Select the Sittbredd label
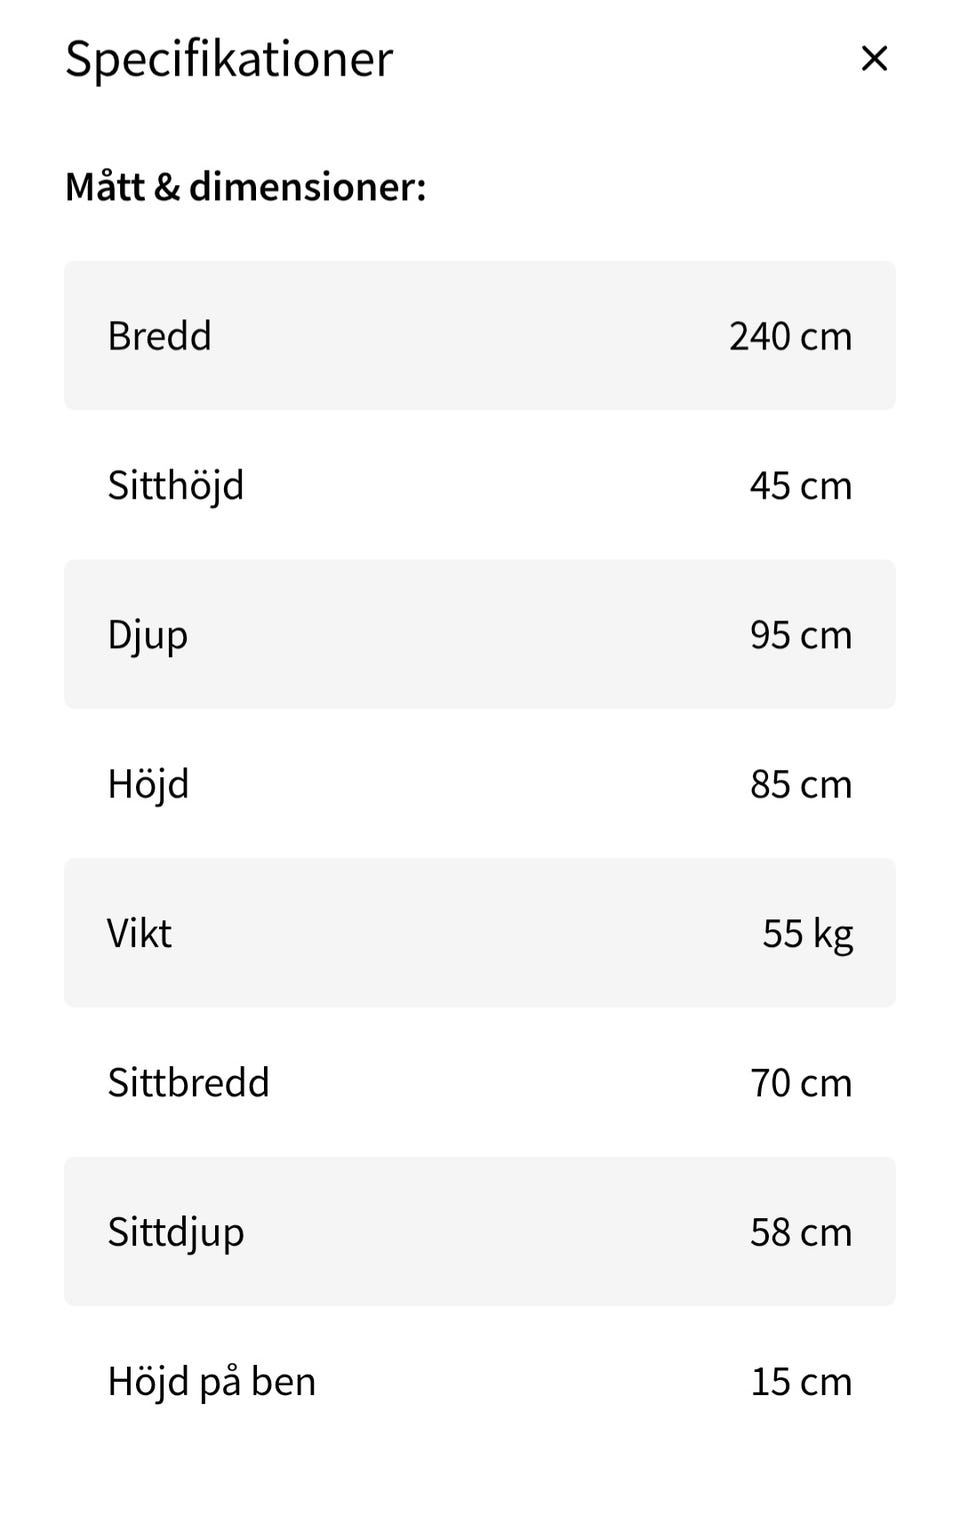Screen dimensions: 960x1540 click(189, 1083)
